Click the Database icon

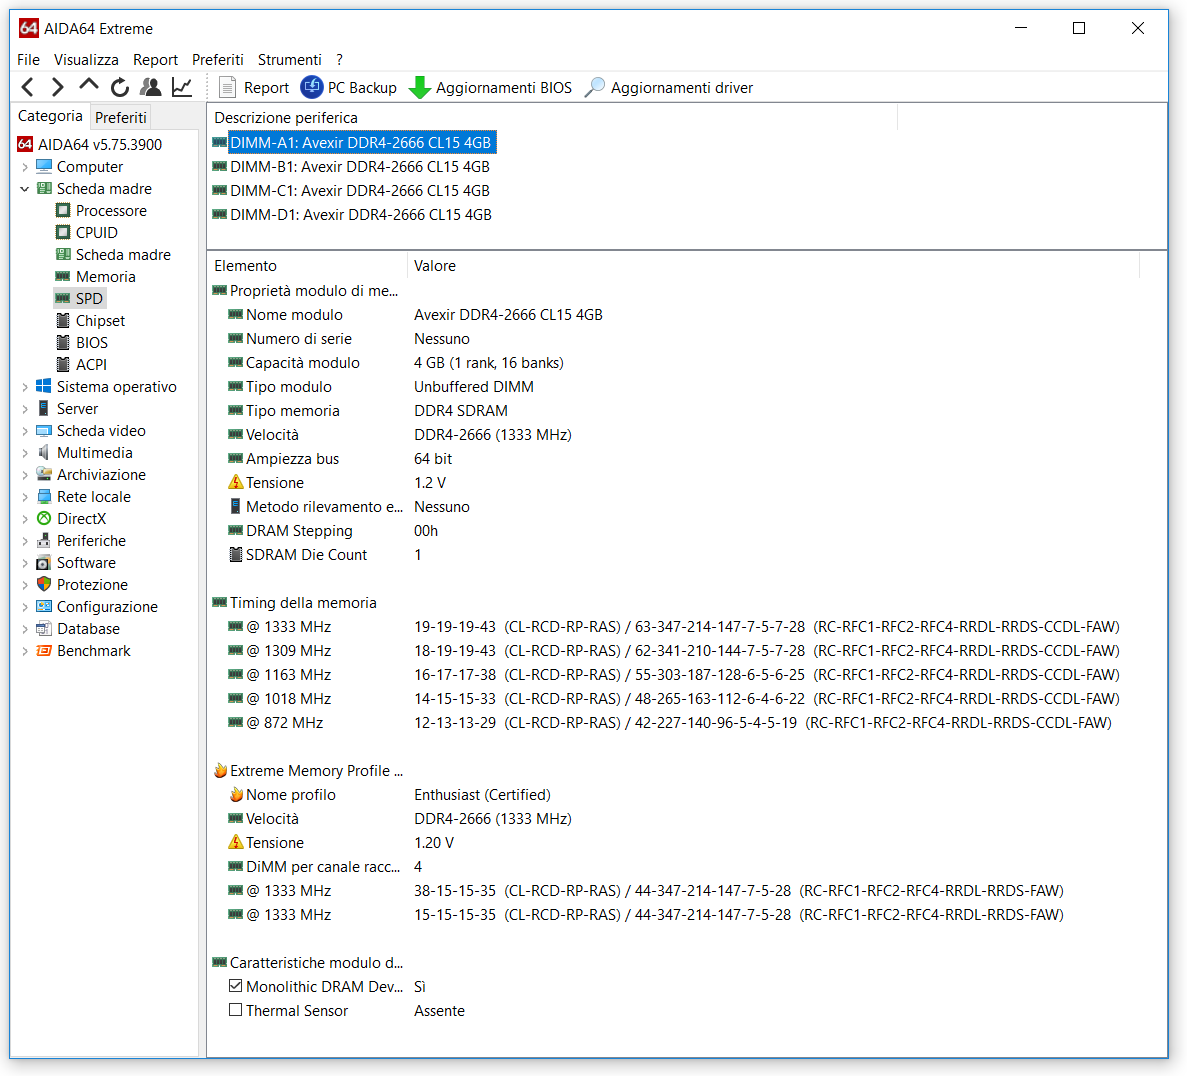click(44, 628)
